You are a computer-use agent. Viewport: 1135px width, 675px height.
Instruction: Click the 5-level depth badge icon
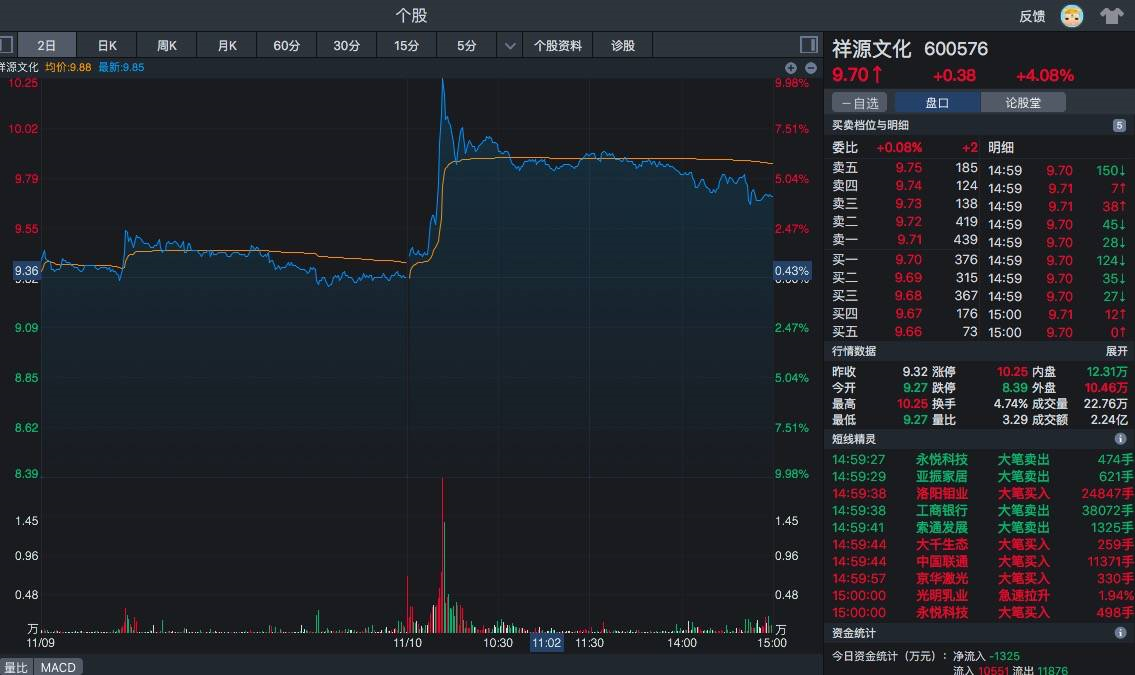(x=1119, y=125)
